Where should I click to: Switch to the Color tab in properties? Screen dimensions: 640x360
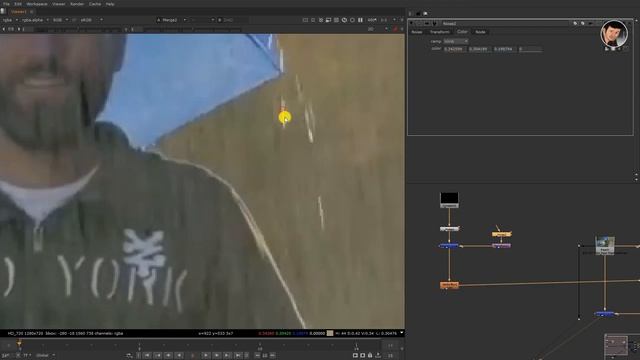[x=462, y=32]
